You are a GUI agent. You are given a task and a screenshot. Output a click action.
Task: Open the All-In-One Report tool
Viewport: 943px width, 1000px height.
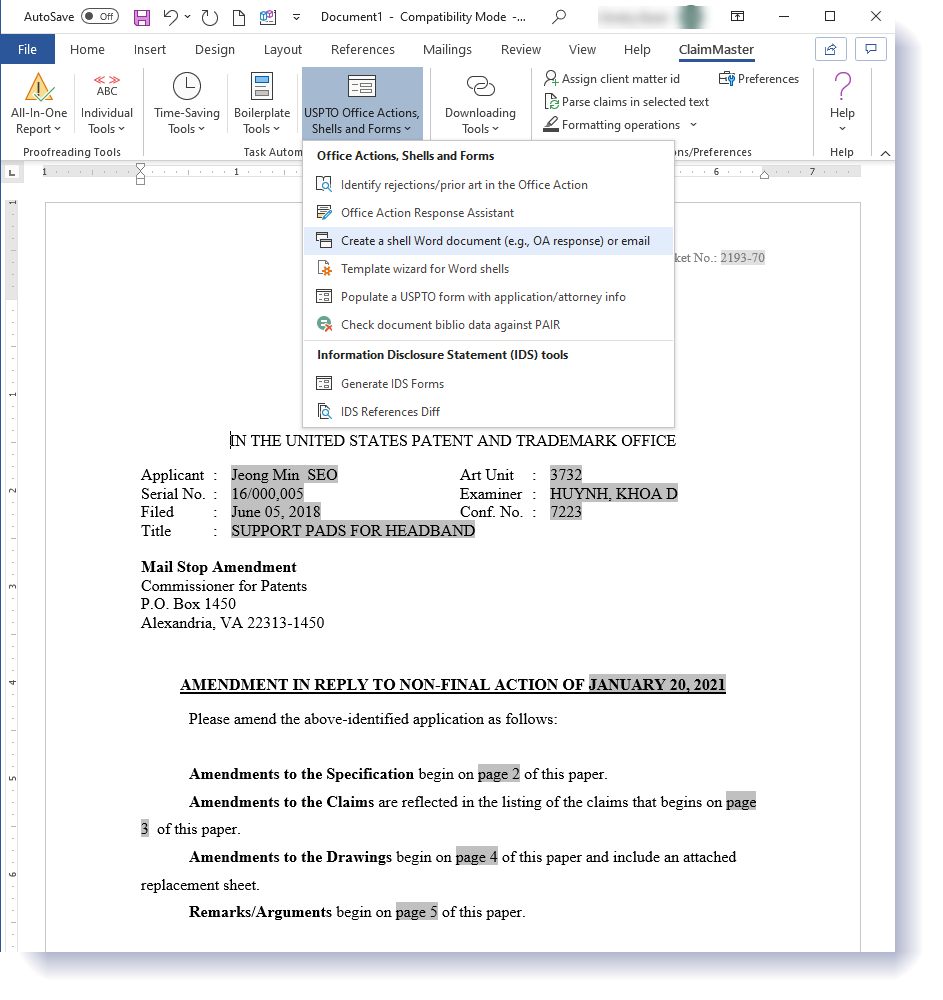39,105
